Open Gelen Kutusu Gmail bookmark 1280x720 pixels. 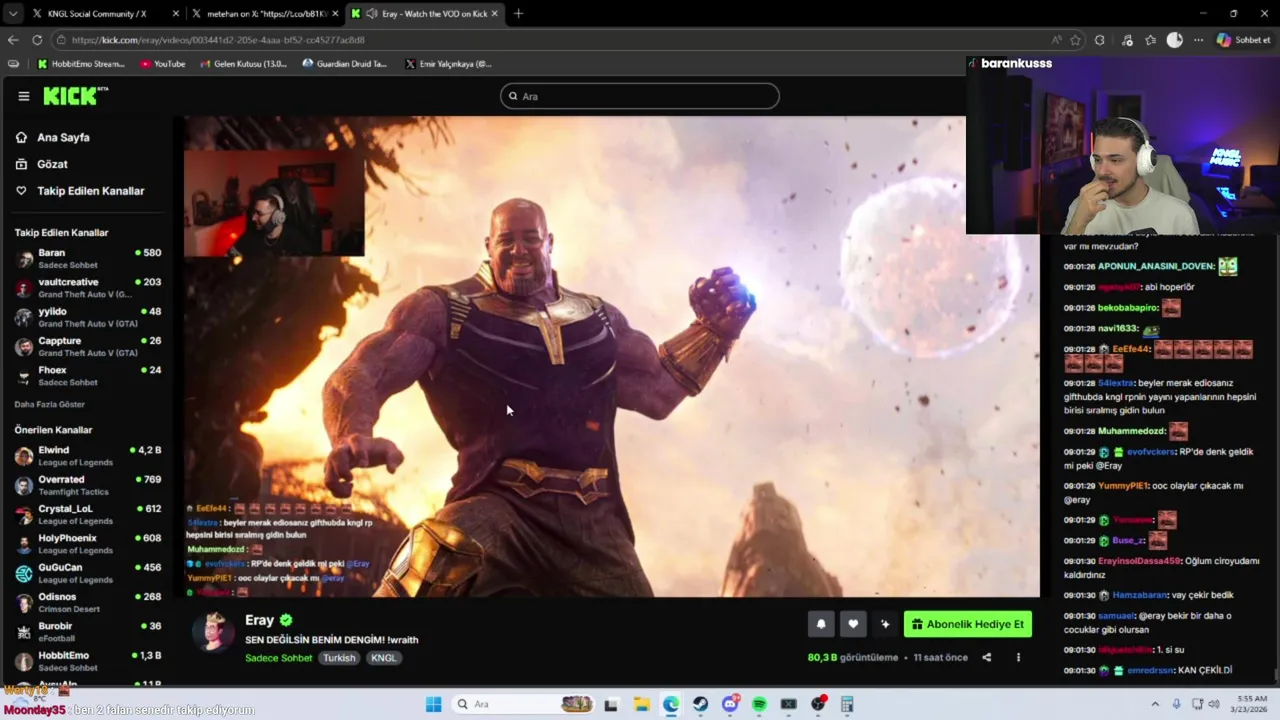pos(243,64)
